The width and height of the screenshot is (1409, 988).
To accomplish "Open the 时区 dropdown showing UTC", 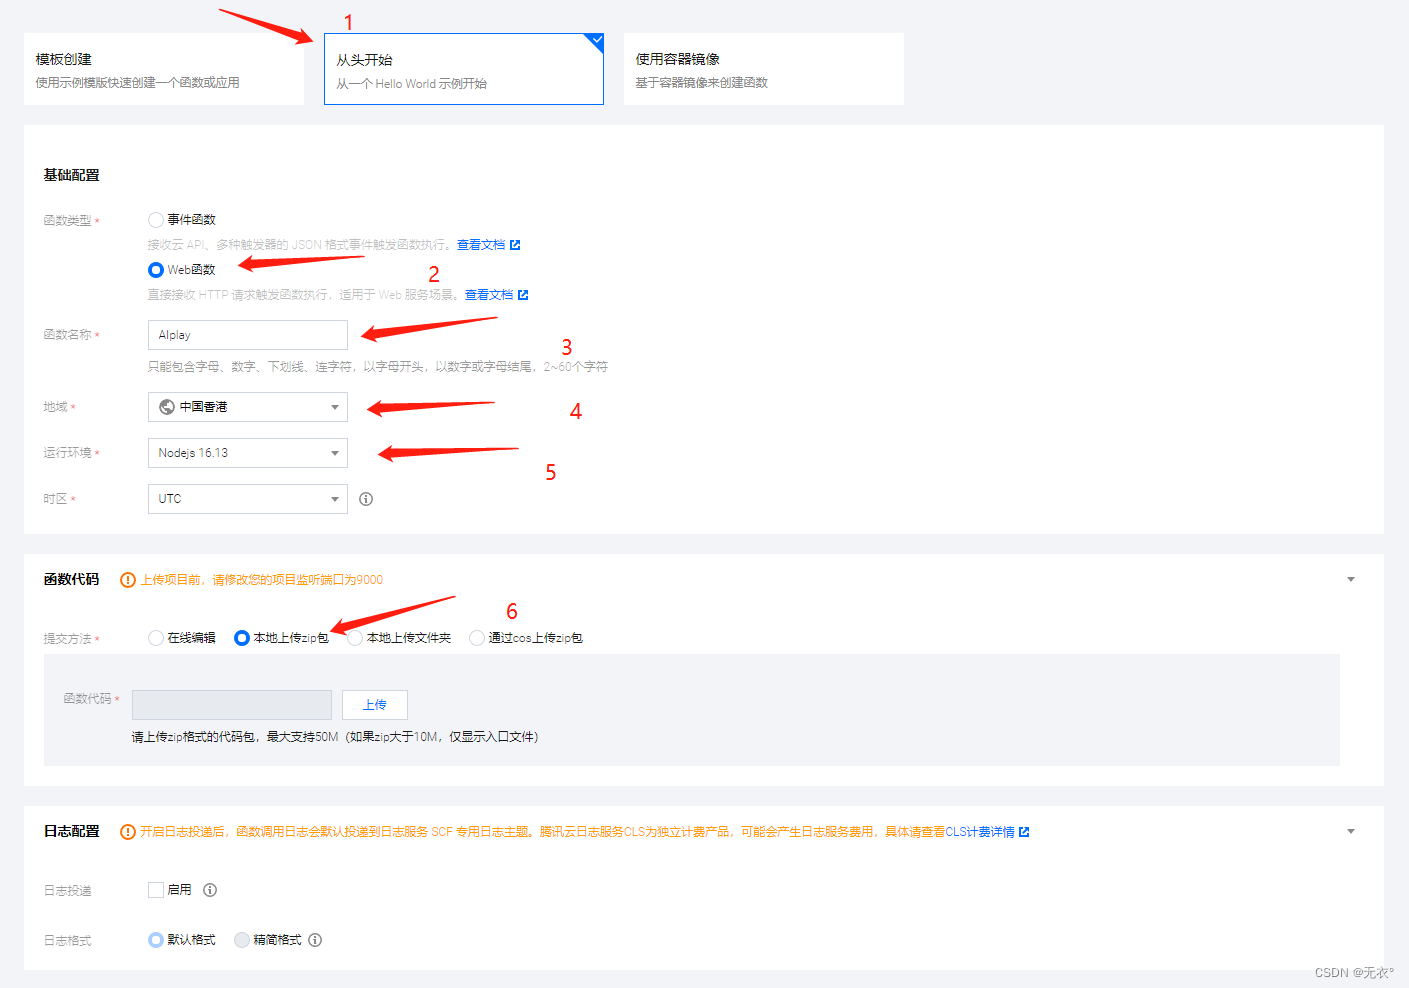I will [248, 499].
